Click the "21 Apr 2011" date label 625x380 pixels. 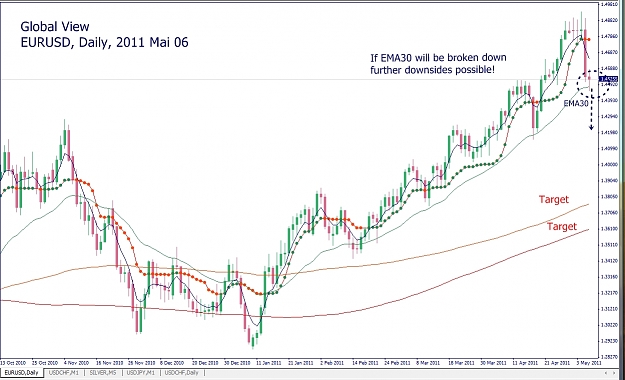click(556, 363)
